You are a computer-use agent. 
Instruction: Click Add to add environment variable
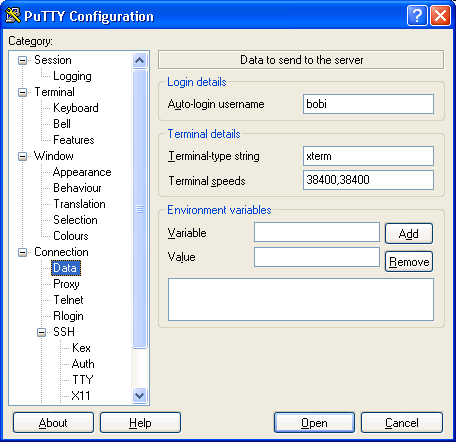409,234
